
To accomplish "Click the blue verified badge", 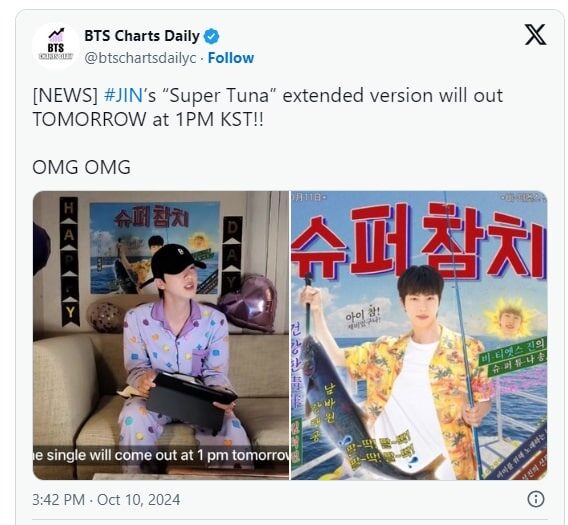I will tap(212, 36).
